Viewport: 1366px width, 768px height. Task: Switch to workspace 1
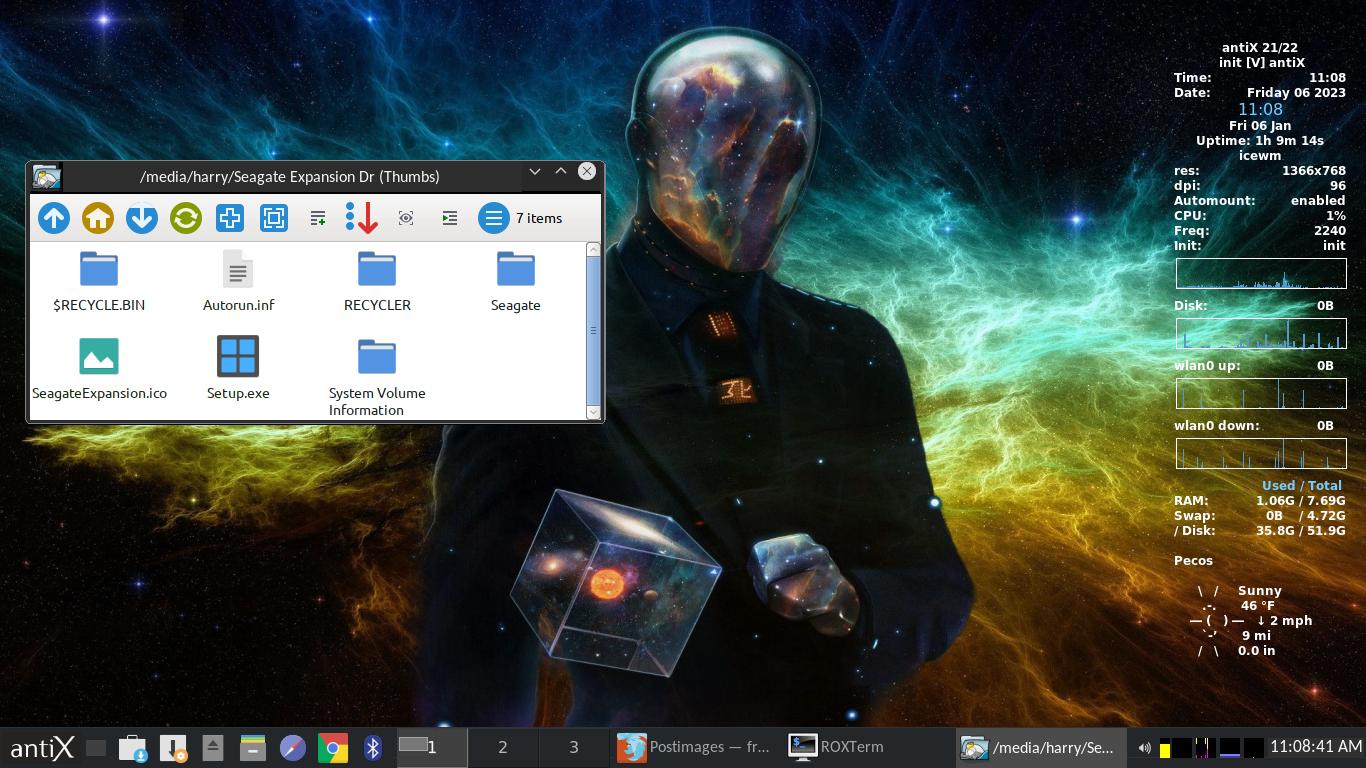pos(432,747)
